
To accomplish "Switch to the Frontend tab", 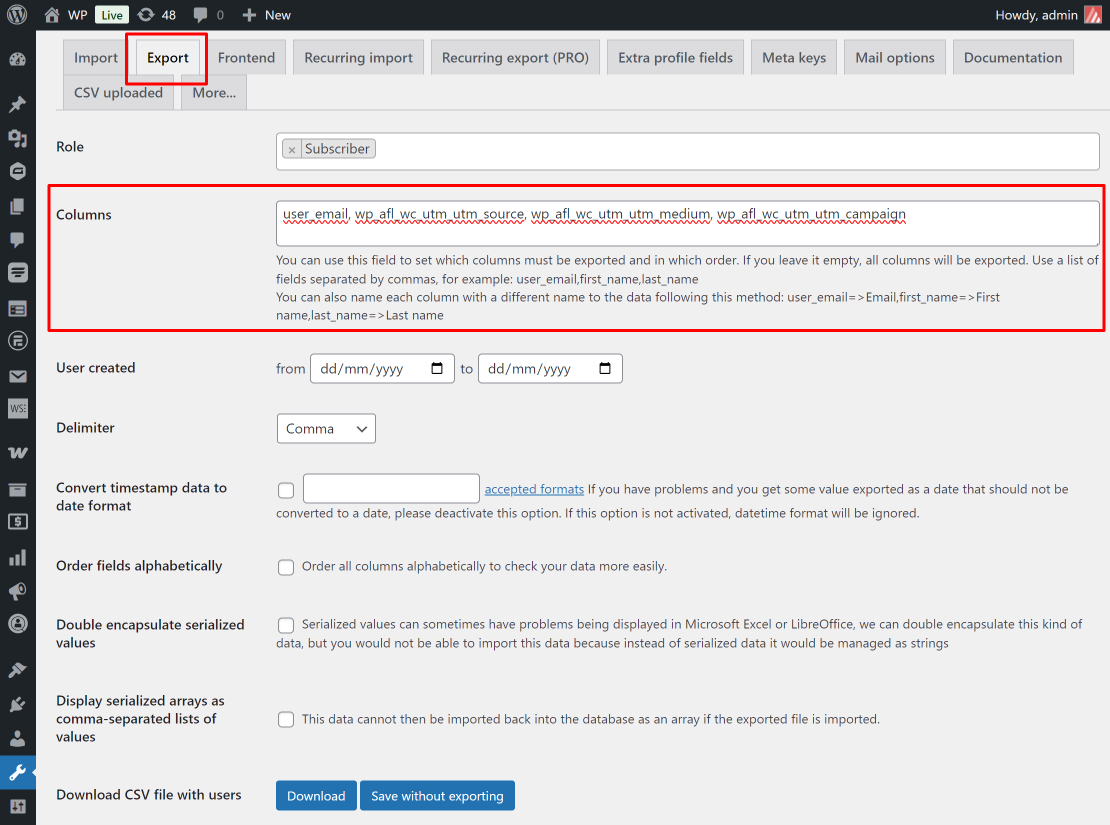I will point(246,57).
